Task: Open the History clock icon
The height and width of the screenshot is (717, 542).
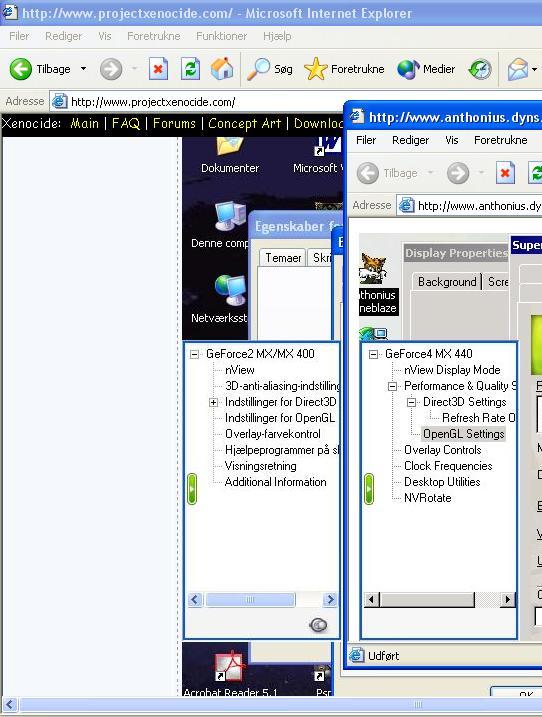Action: [x=480, y=69]
